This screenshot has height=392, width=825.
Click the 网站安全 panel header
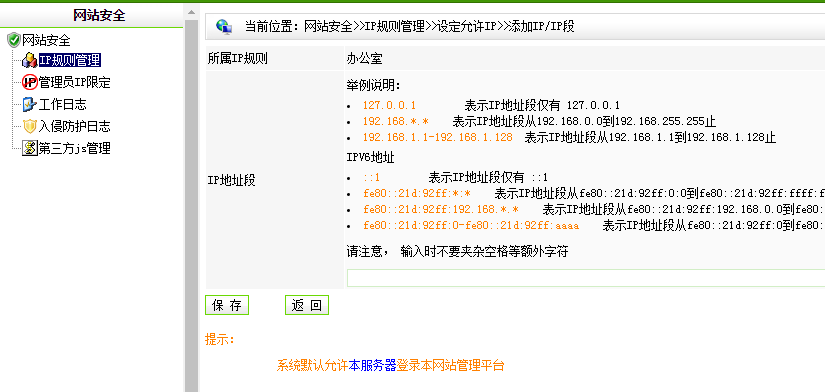pyautogui.click(x=99, y=15)
